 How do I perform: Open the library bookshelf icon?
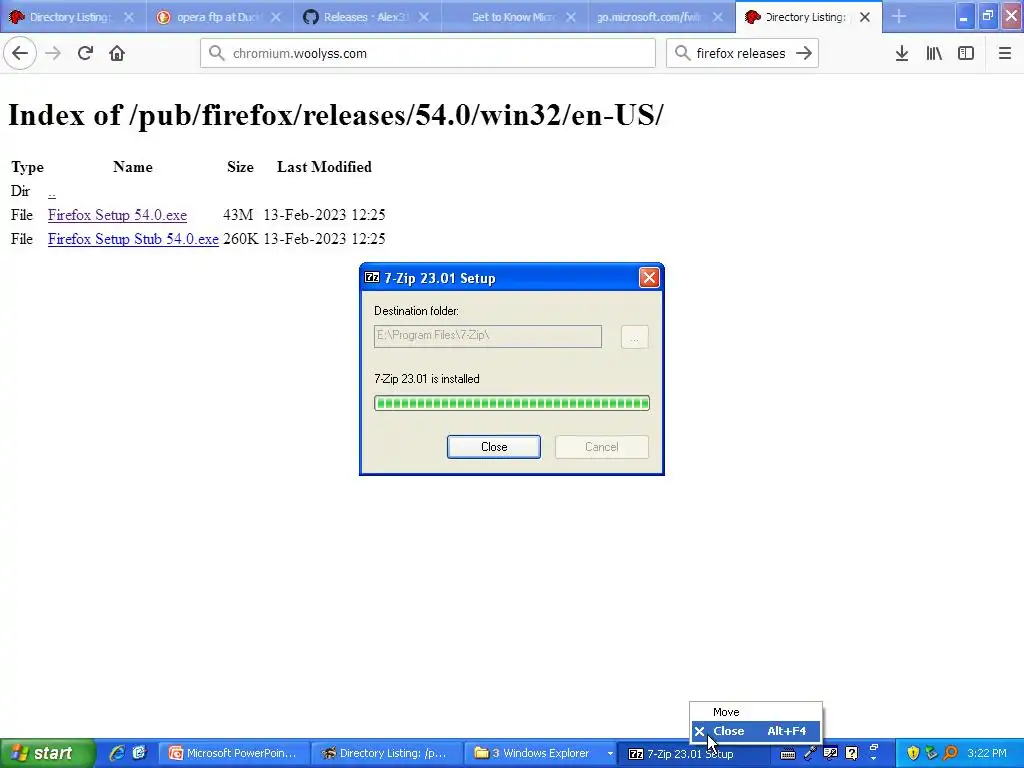(934, 53)
